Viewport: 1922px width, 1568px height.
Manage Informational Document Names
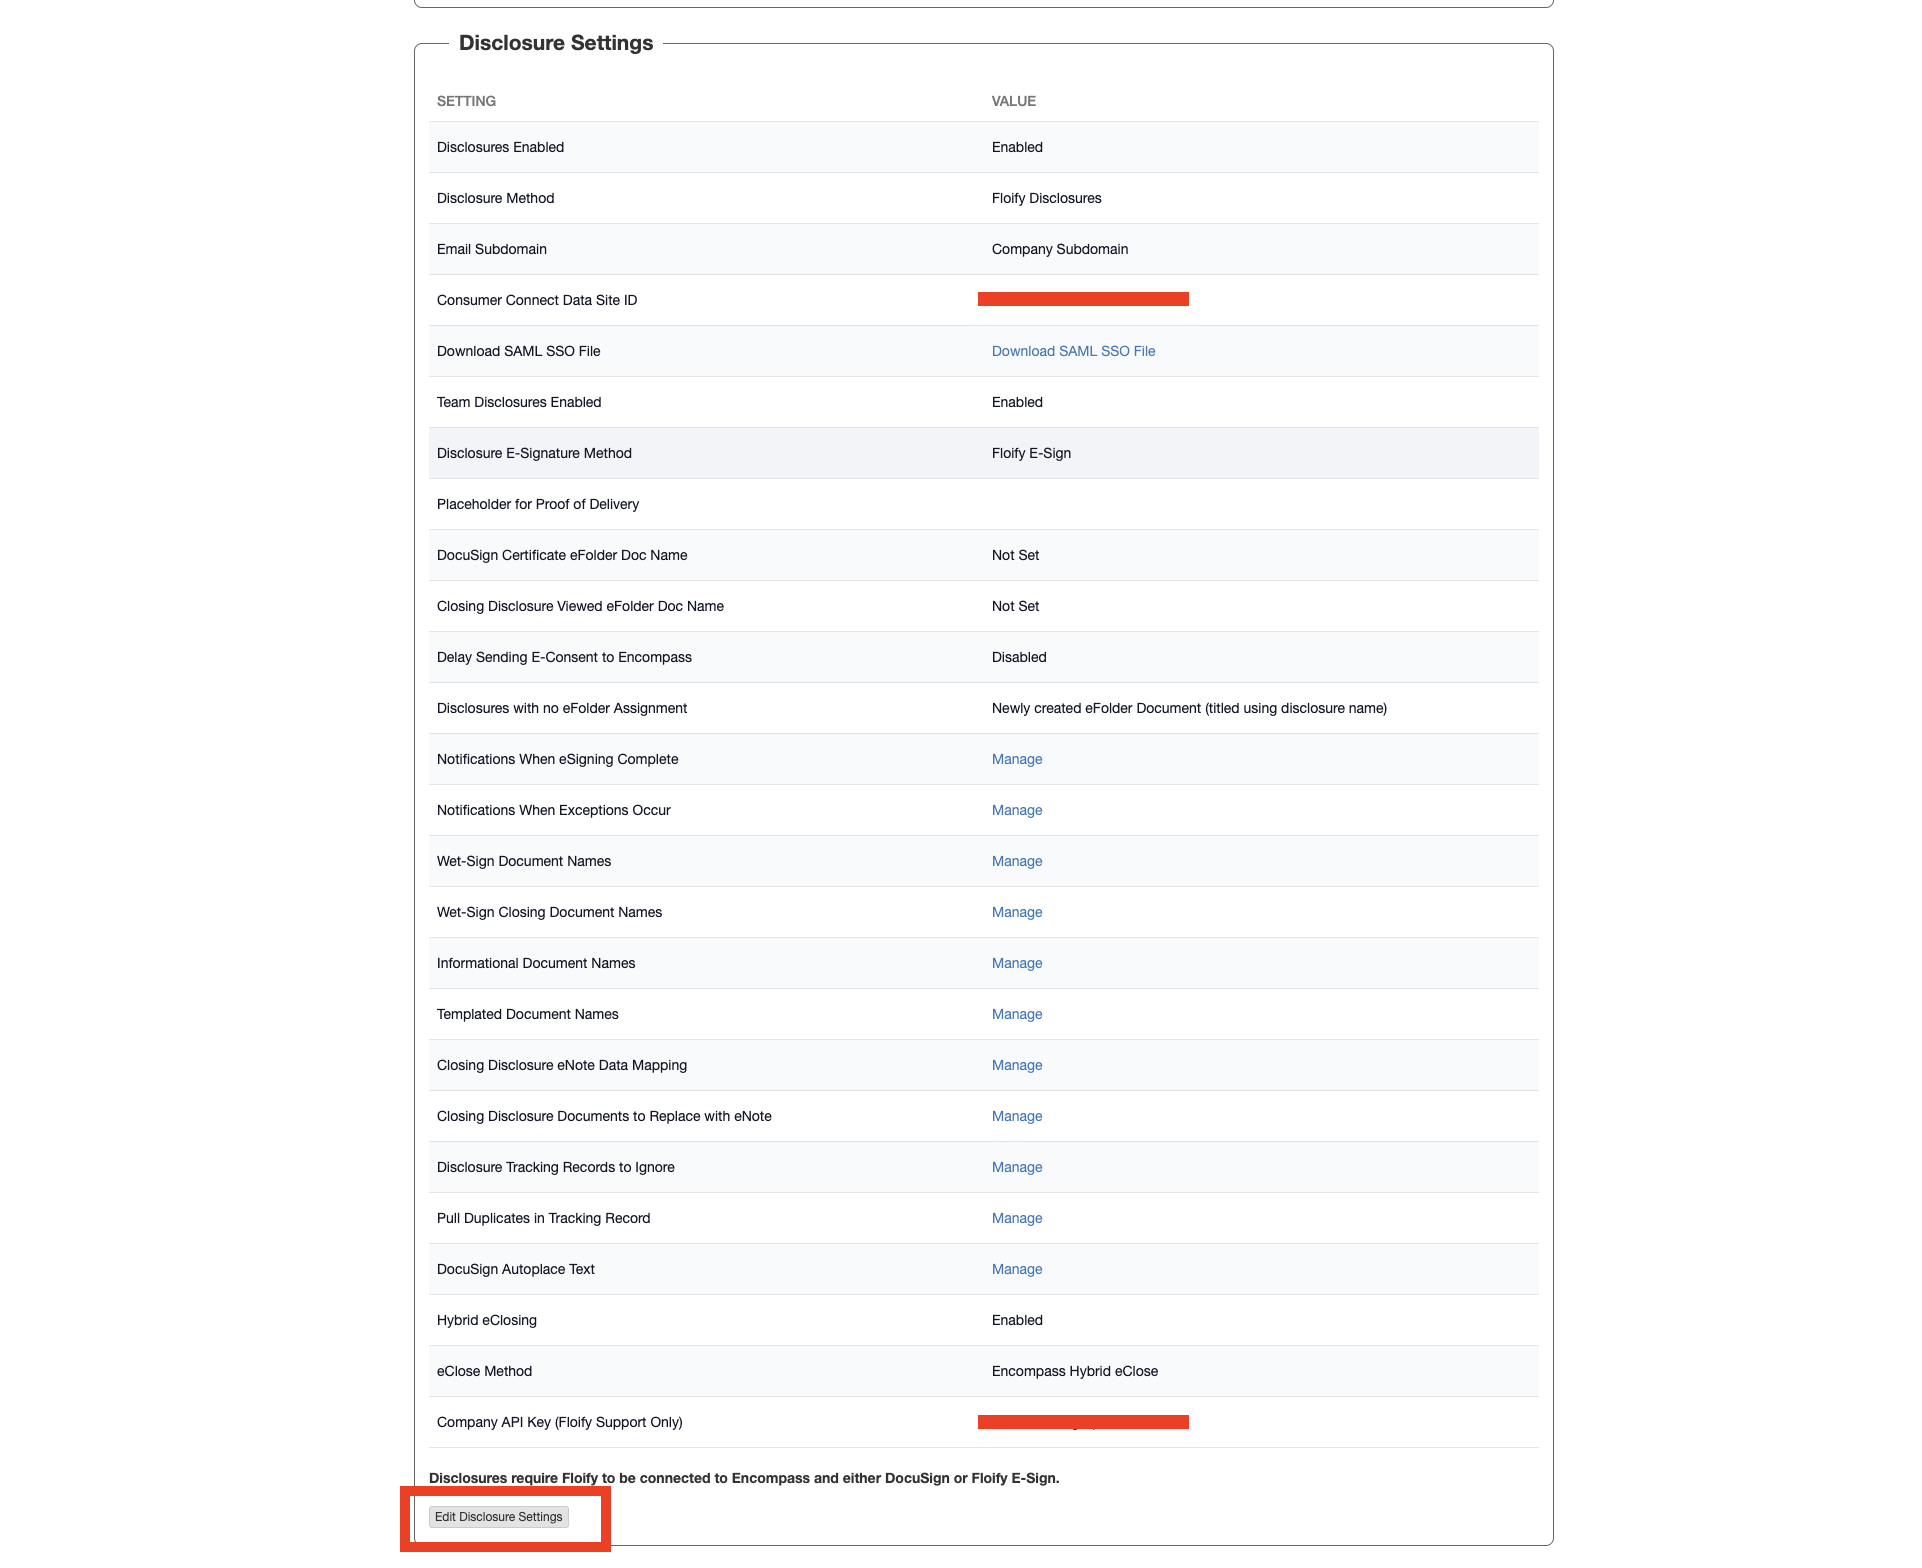tap(1016, 963)
